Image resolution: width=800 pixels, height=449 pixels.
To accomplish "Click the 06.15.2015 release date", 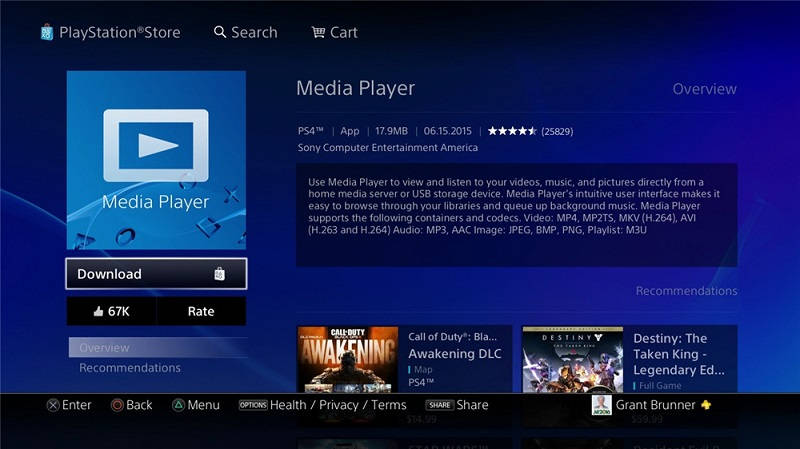I will coord(447,131).
